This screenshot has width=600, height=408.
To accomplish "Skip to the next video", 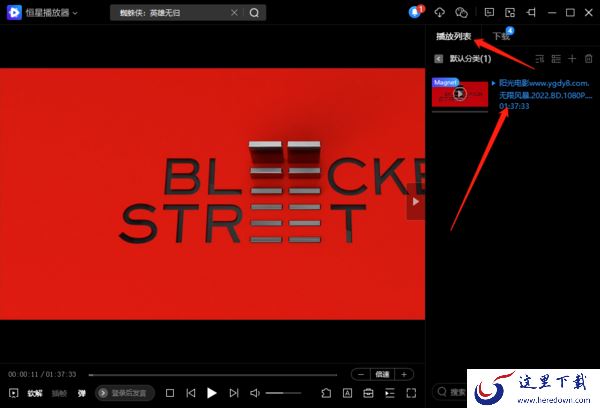I will [x=234, y=393].
